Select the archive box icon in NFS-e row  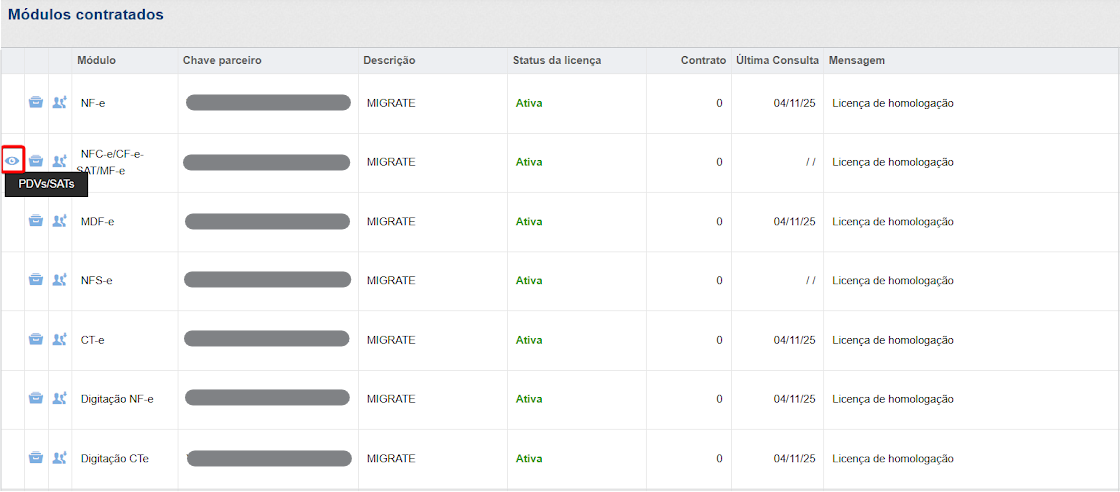tap(36, 280)
